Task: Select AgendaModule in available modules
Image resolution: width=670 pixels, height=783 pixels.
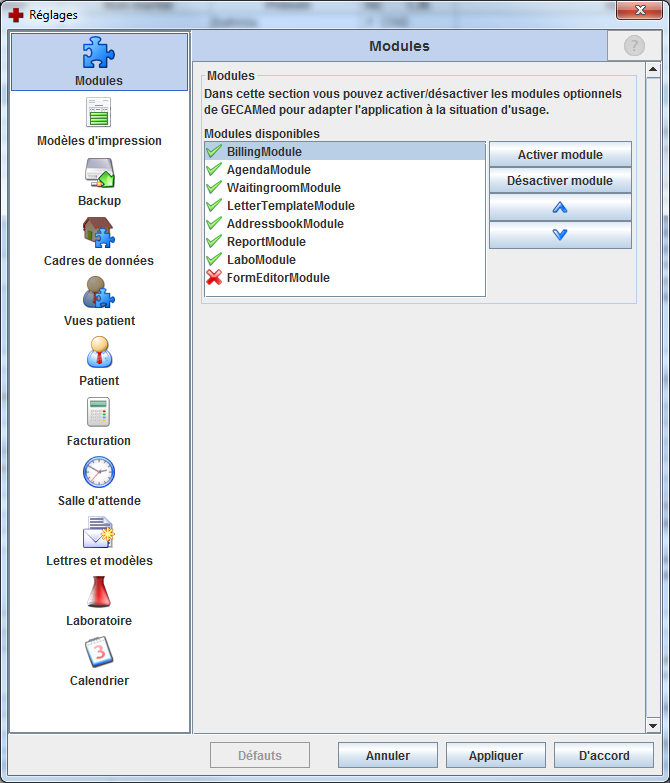Action: [268, 170]
